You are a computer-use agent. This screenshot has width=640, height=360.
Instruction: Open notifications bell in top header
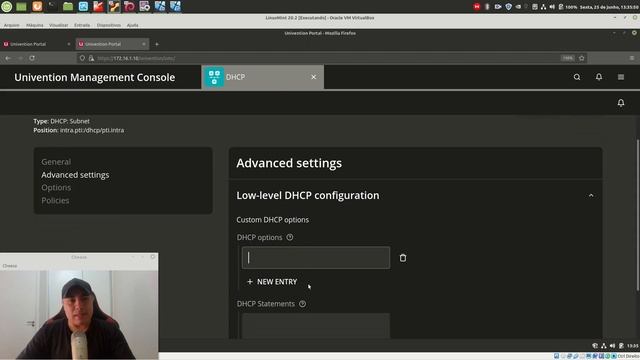pyautogui.click(x=599, y=77)
